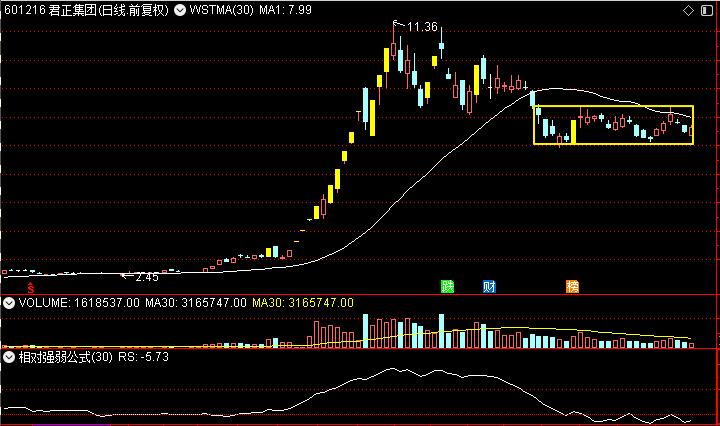720x426 pixels.
Task: Click the 相对强弱公式(30) indicator name
Action: [x=66, y=357]
